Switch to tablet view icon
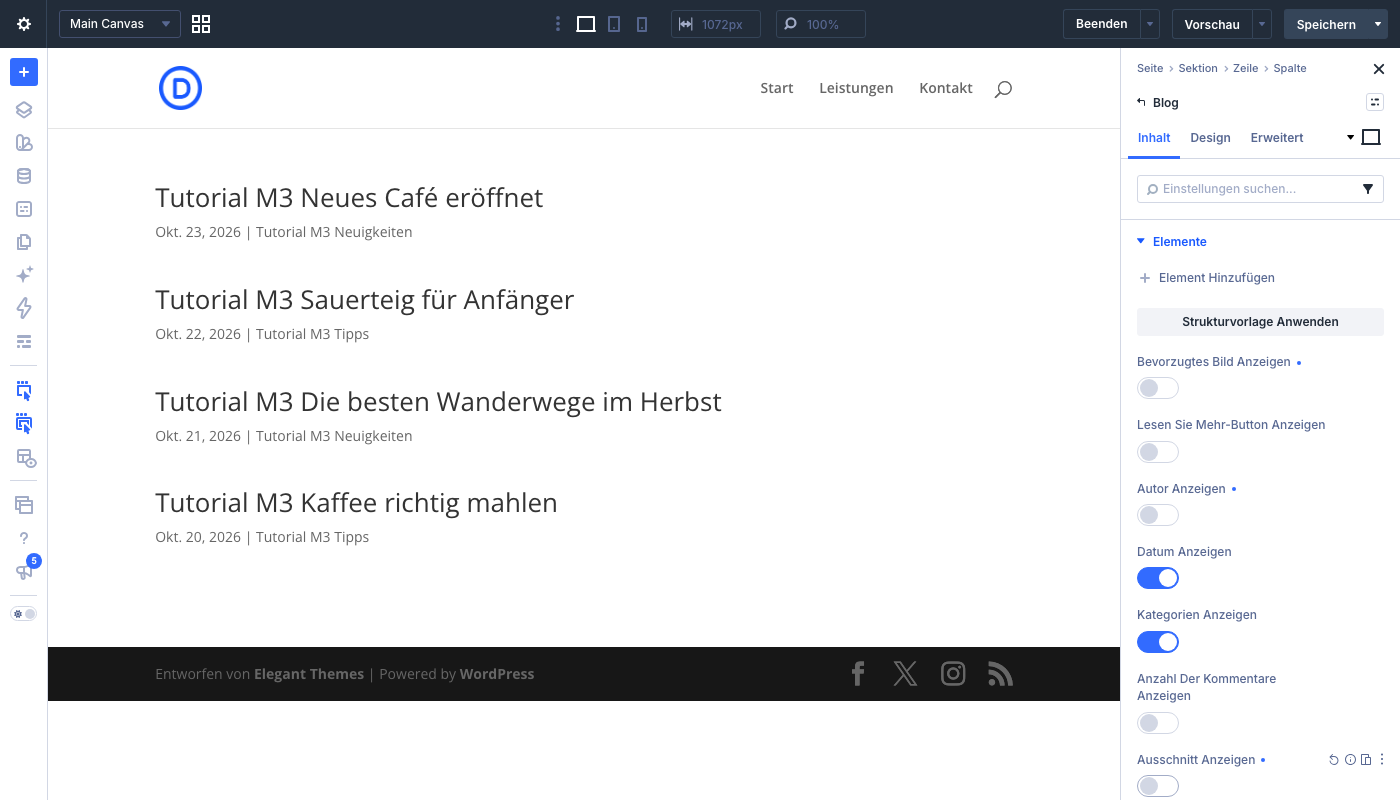This screenshot has width=1400, height=800. point(614,24)
